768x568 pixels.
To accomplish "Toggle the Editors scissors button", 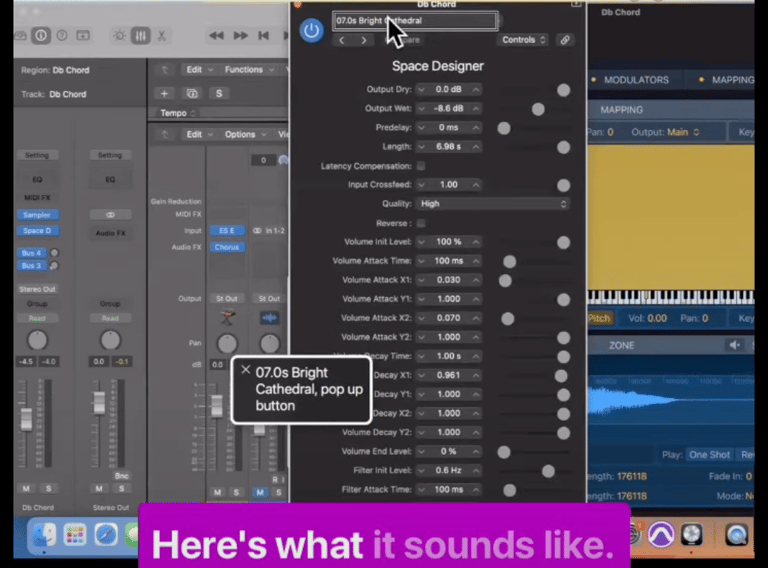I will (162, 35).
